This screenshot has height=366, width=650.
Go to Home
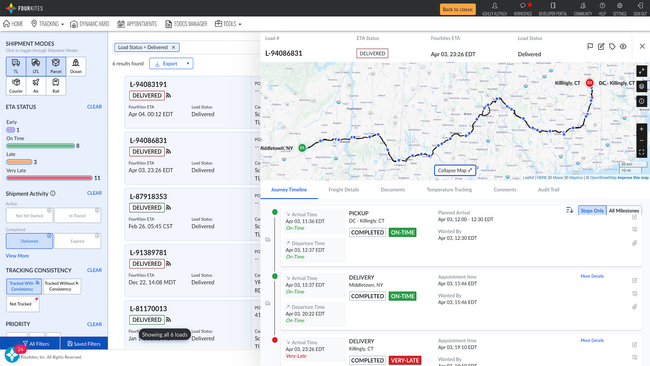point(13,24)
